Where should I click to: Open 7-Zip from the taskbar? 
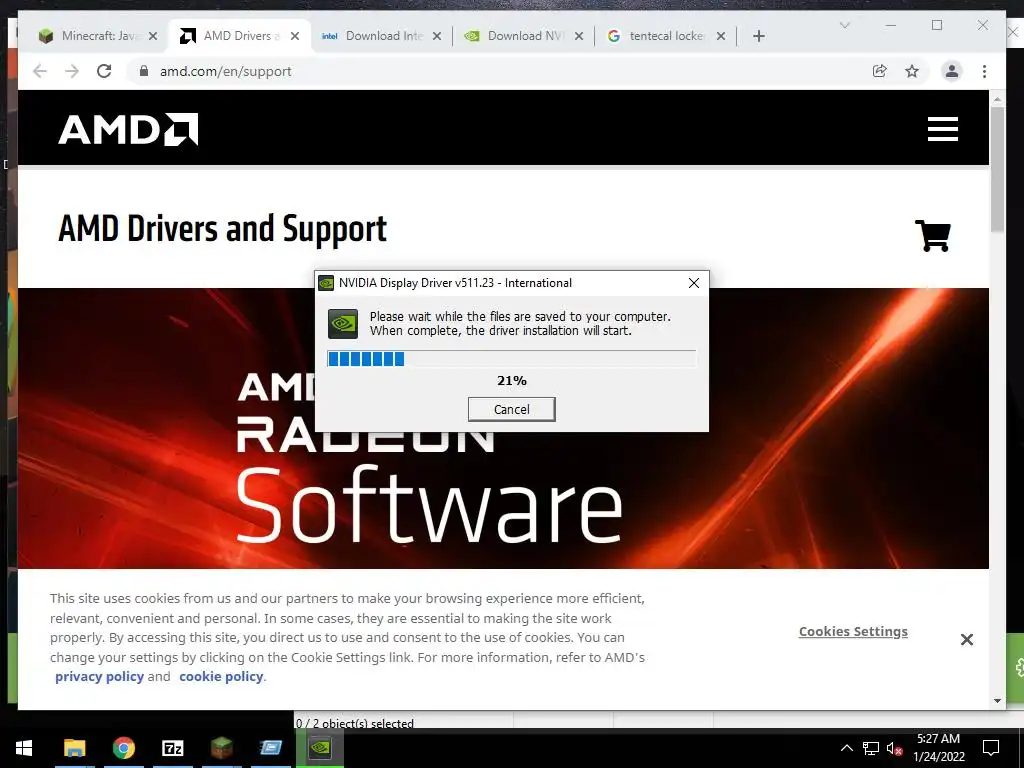(172, 747)
